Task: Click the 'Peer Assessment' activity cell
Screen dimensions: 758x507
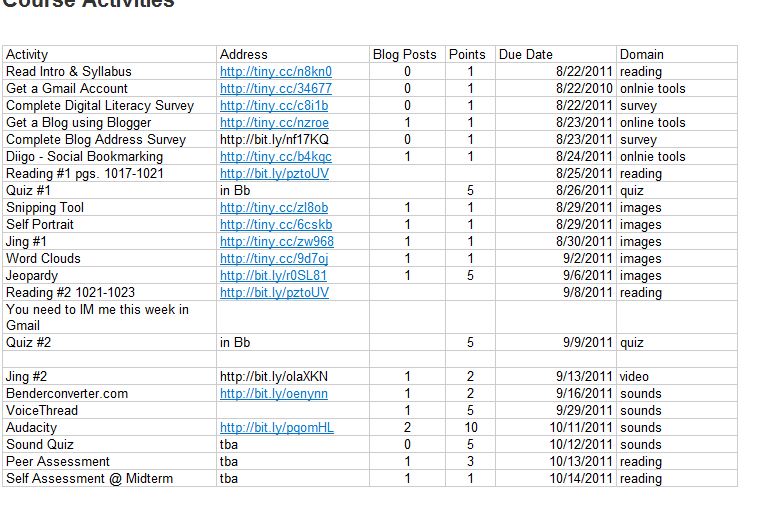Action: (x=109, y=461)
